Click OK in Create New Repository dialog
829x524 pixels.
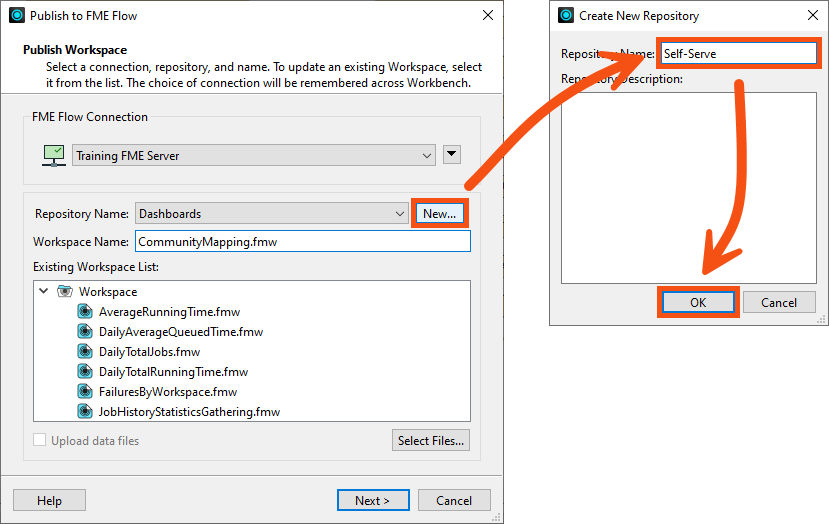coord(698,302)
